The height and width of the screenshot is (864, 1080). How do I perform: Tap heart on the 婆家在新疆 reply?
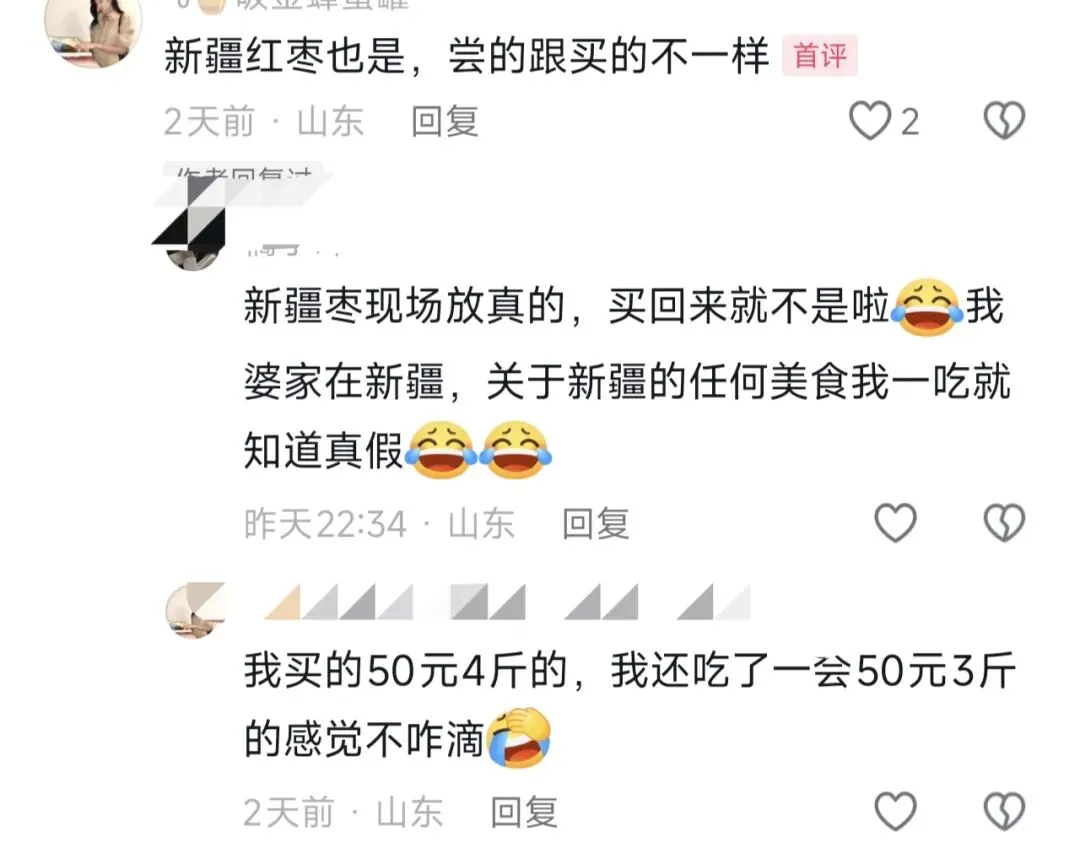point(895,522)
